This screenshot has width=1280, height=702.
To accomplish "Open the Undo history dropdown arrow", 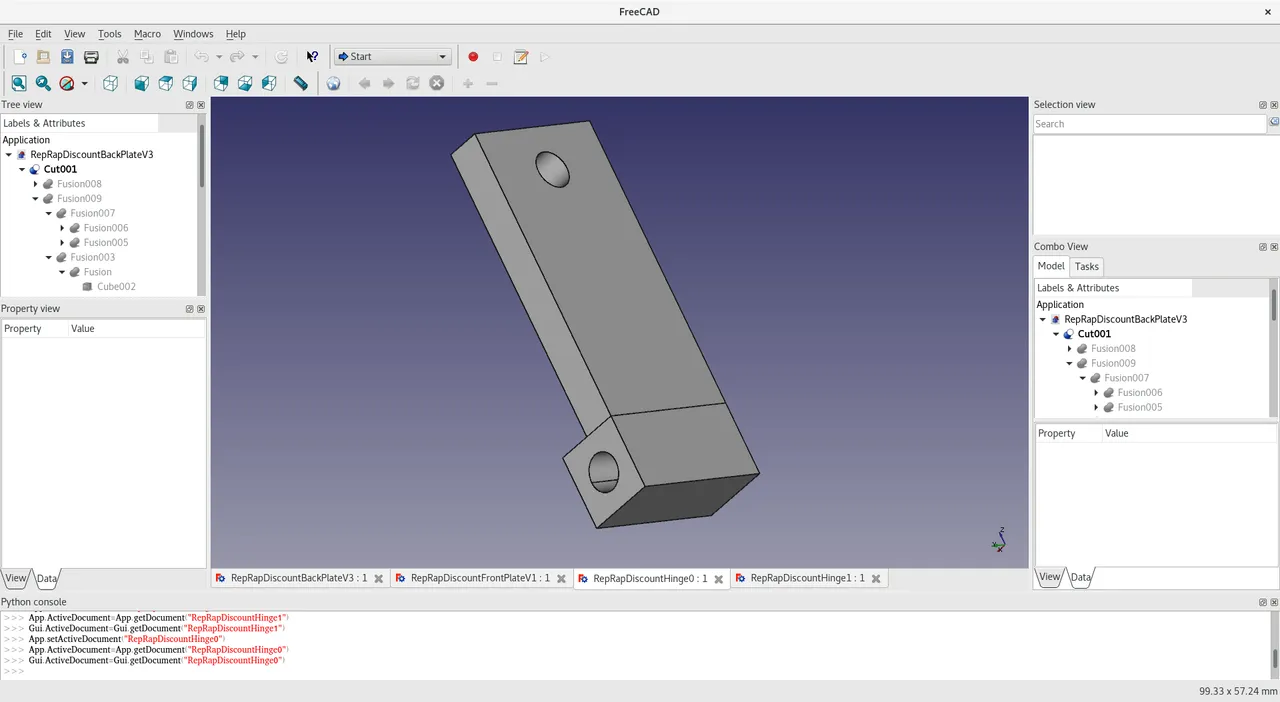I will click(x=219, y=57).
